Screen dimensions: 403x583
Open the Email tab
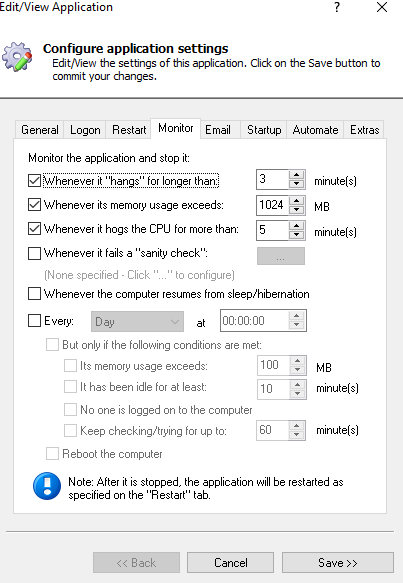pos(218,130)
